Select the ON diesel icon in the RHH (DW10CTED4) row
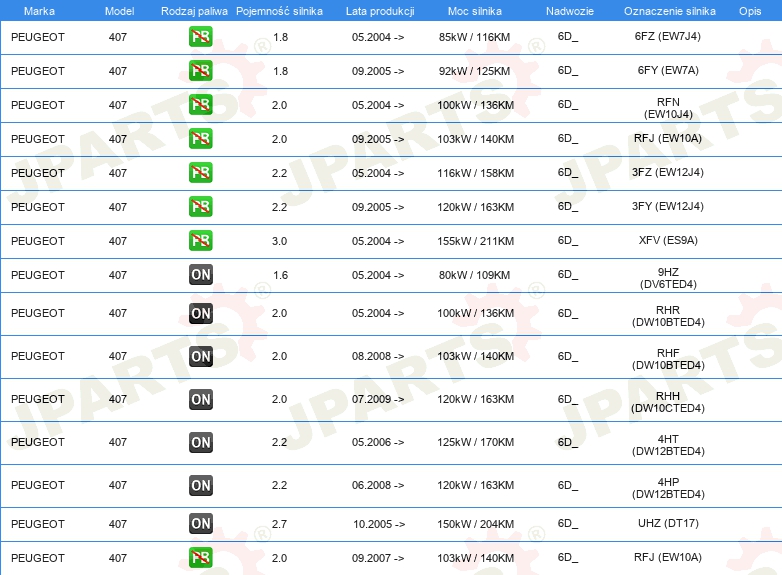Viewport: 782px width, 575px height. click(200, 399)
